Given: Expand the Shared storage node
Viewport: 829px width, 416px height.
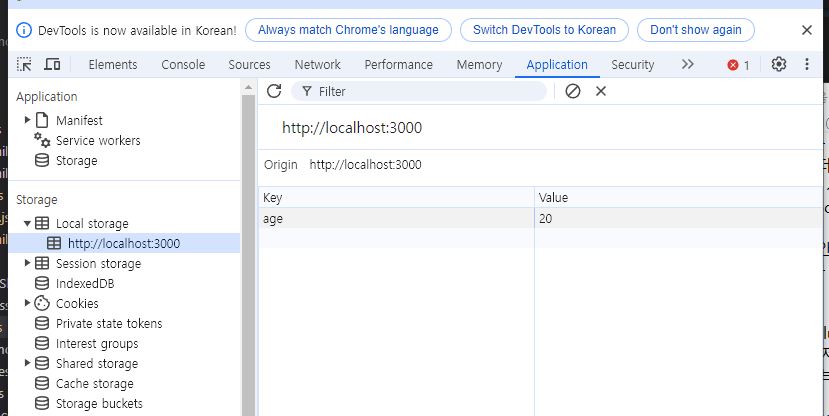Looking at the screenshot, I should click(27, 363).
